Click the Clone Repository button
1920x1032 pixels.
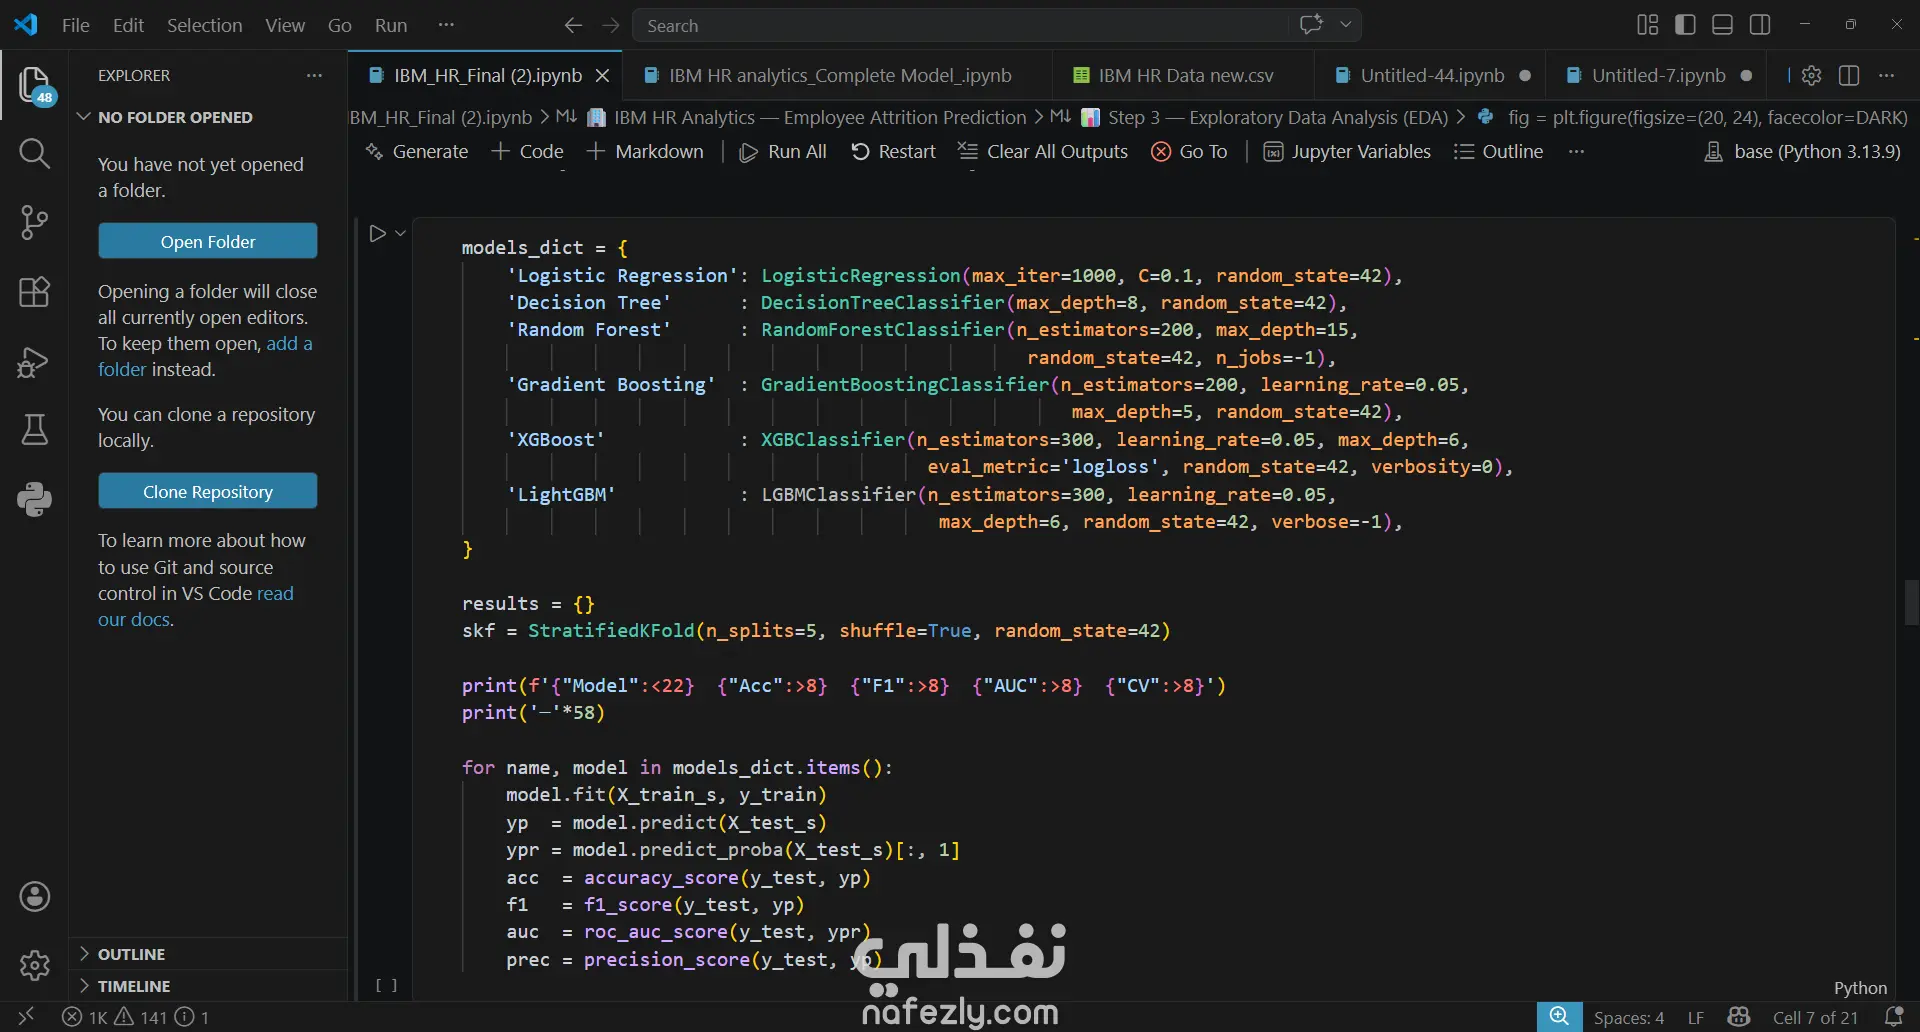[208, 491]
